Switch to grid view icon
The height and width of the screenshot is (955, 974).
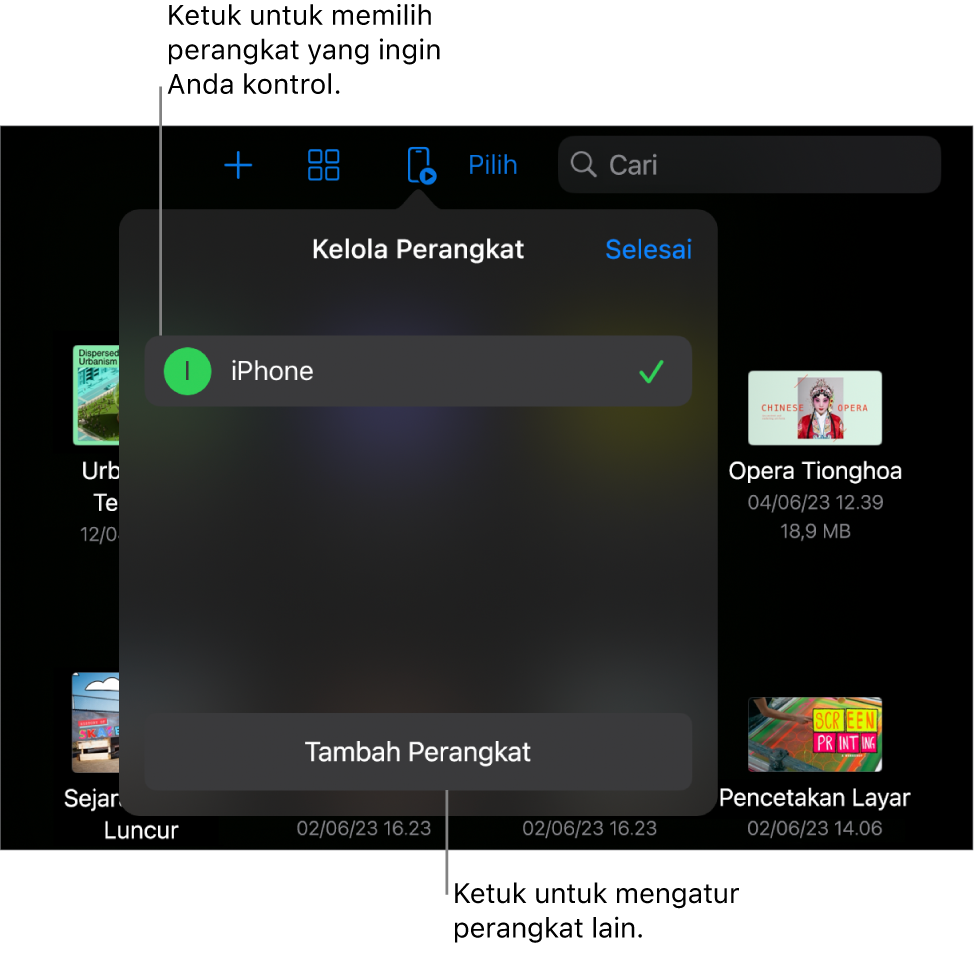click(x=324, y=165)
